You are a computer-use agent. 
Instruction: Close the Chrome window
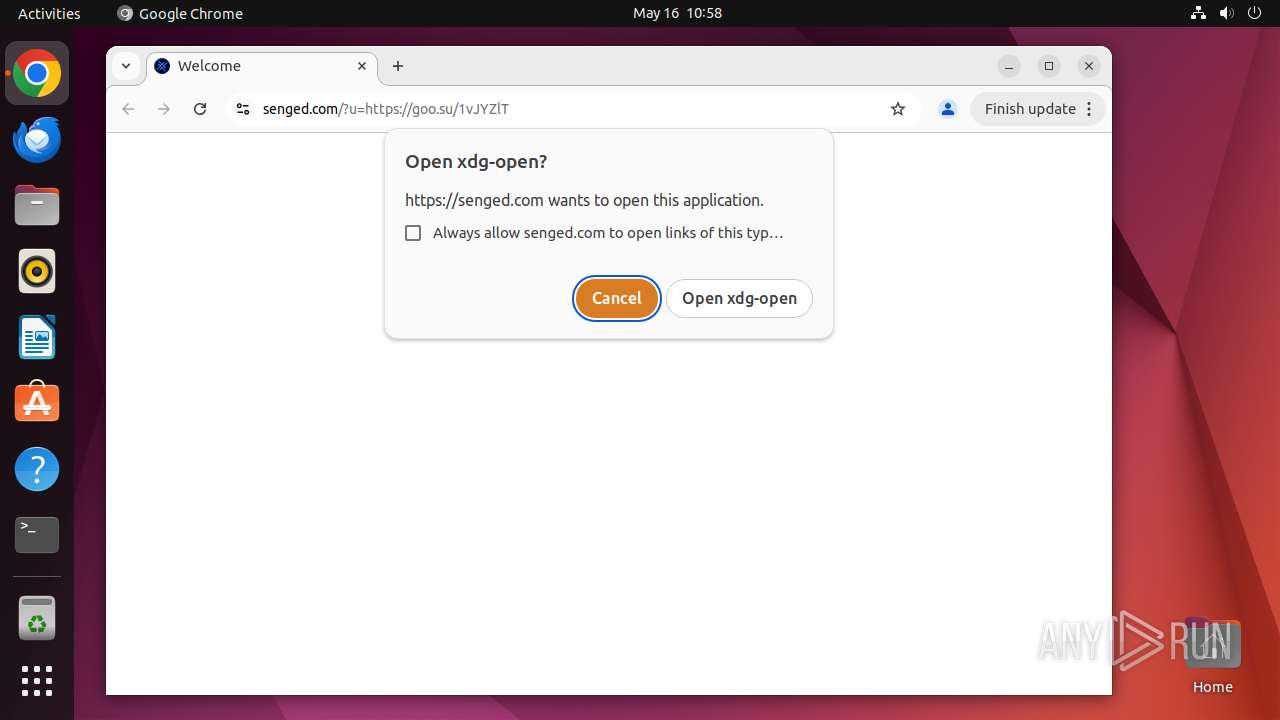pyautogui.click(x=1089, y=66)
